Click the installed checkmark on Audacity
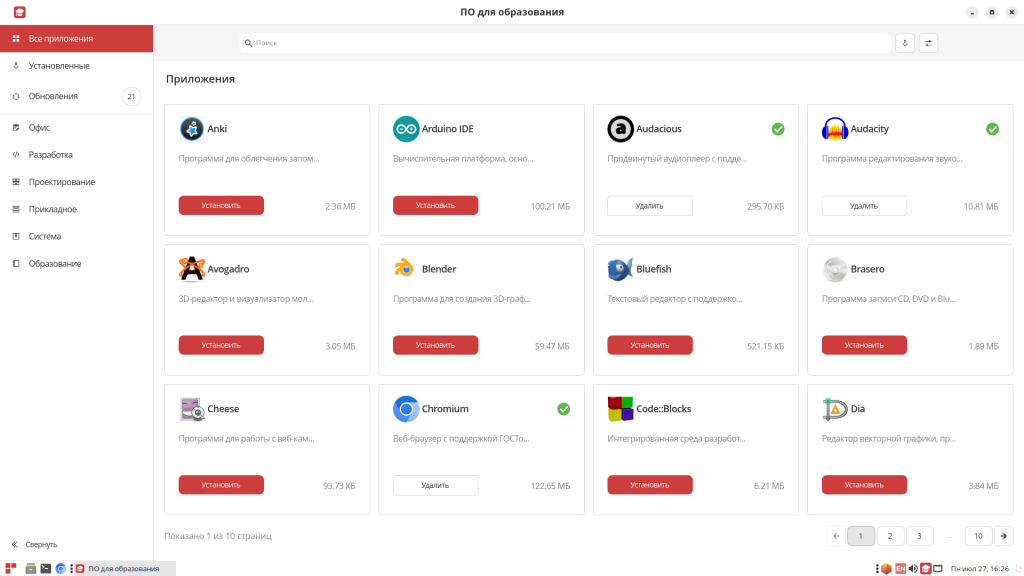1024x576 pixels. (992, 129)
